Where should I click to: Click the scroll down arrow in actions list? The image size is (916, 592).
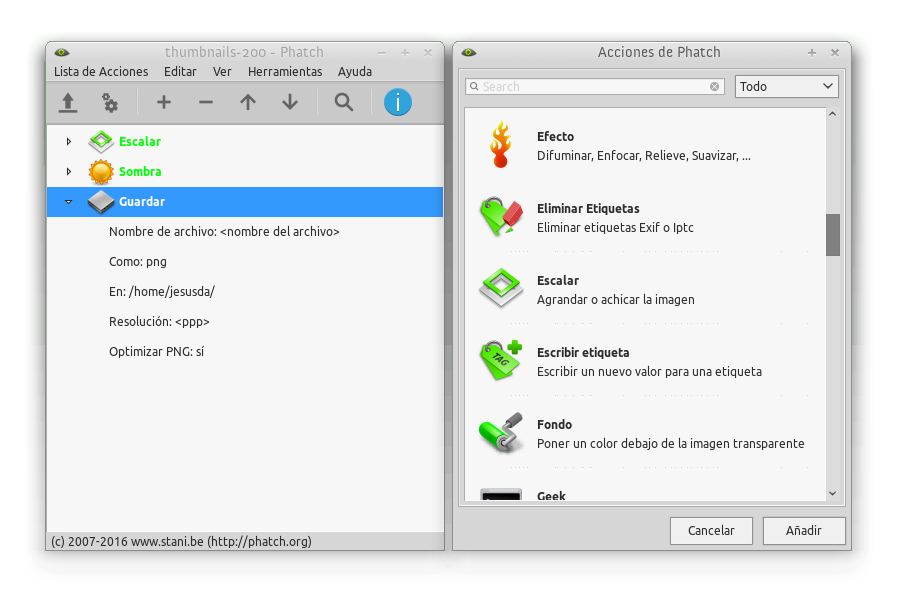pyautogui.click(x=833, y=494)
